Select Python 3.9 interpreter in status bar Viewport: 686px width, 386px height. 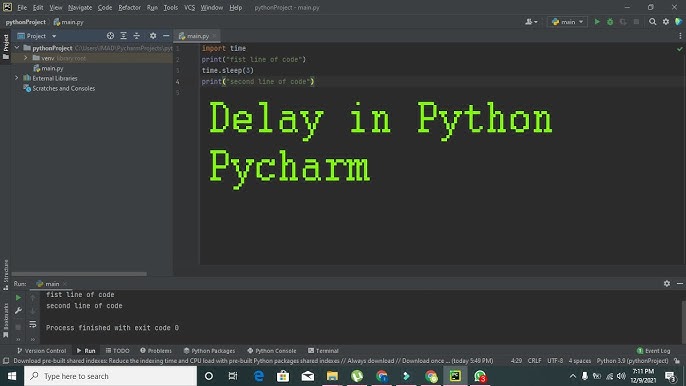tap(632, 361)
